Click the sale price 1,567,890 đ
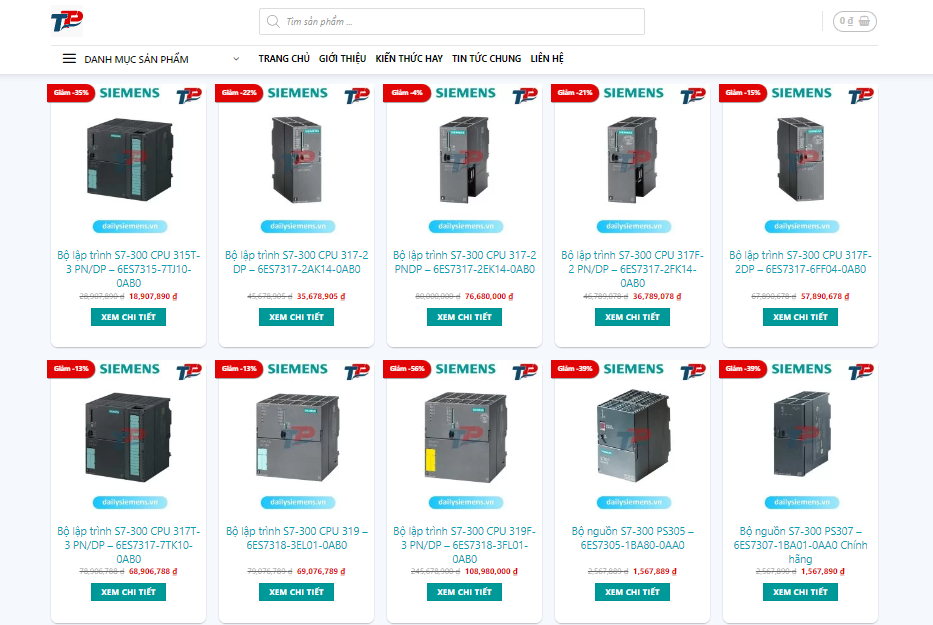This screenshot has height=625, width=933. (823, 571)
